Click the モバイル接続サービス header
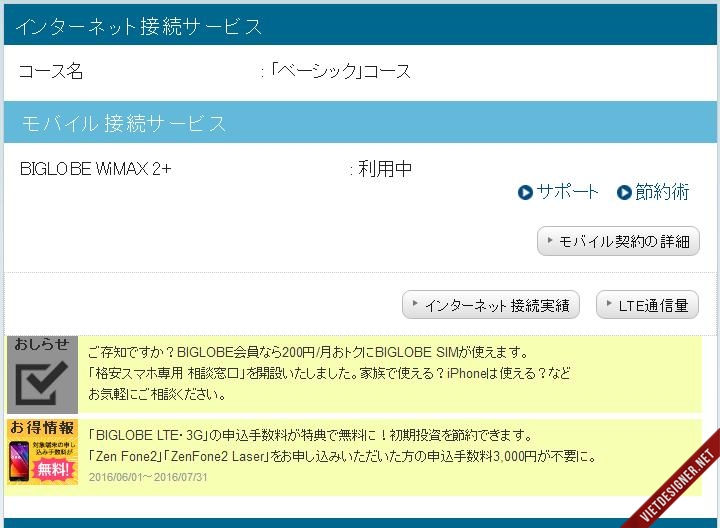Screen dimensions: 720x528 360,123
